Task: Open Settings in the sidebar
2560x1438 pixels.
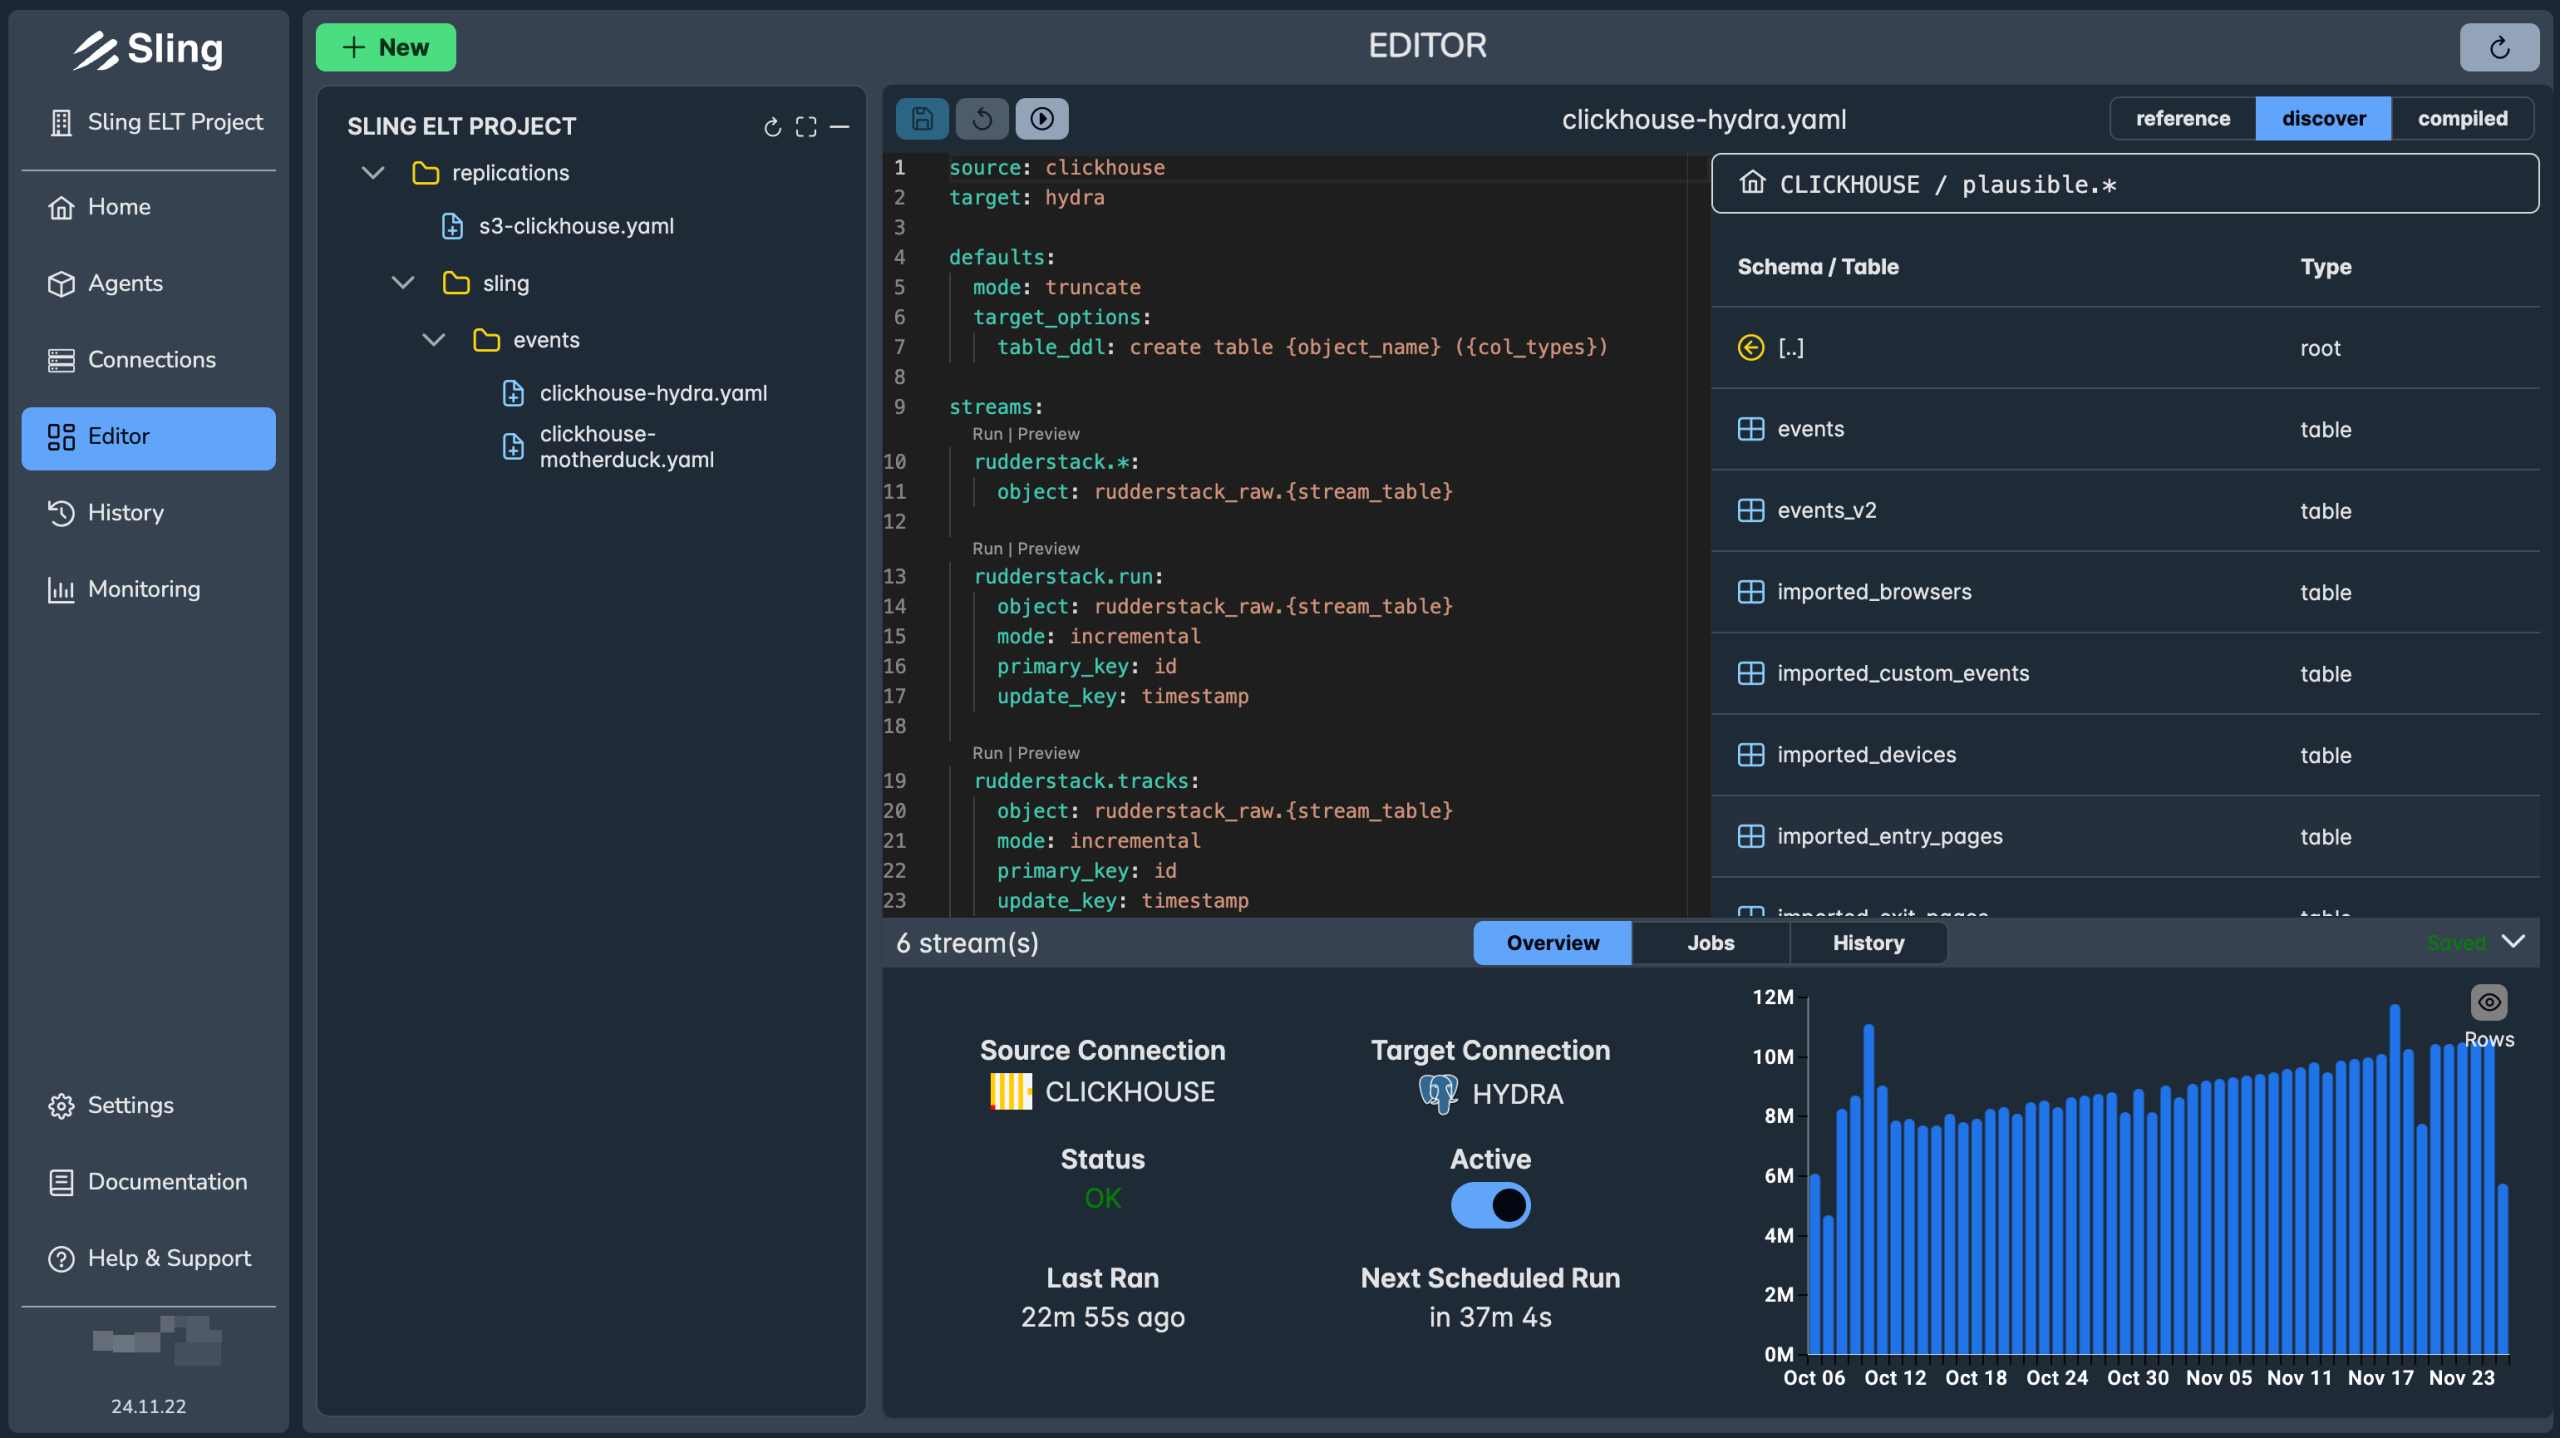Action: point(148,1105)
